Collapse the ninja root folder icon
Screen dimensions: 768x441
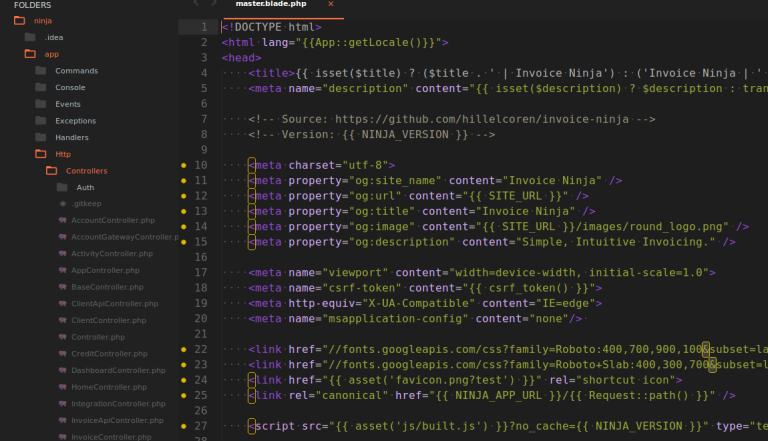(20, 21)
